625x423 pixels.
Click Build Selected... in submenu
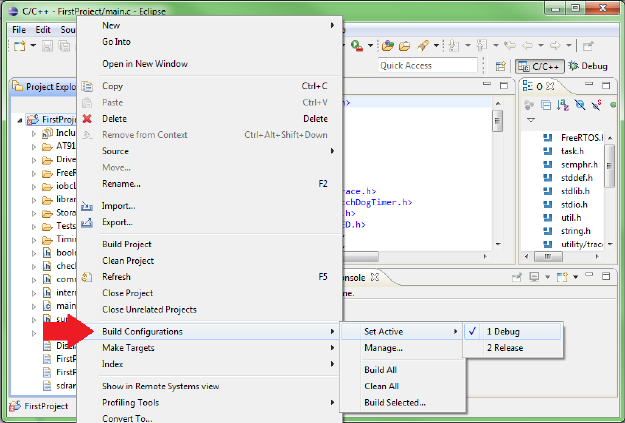point(403,402)
